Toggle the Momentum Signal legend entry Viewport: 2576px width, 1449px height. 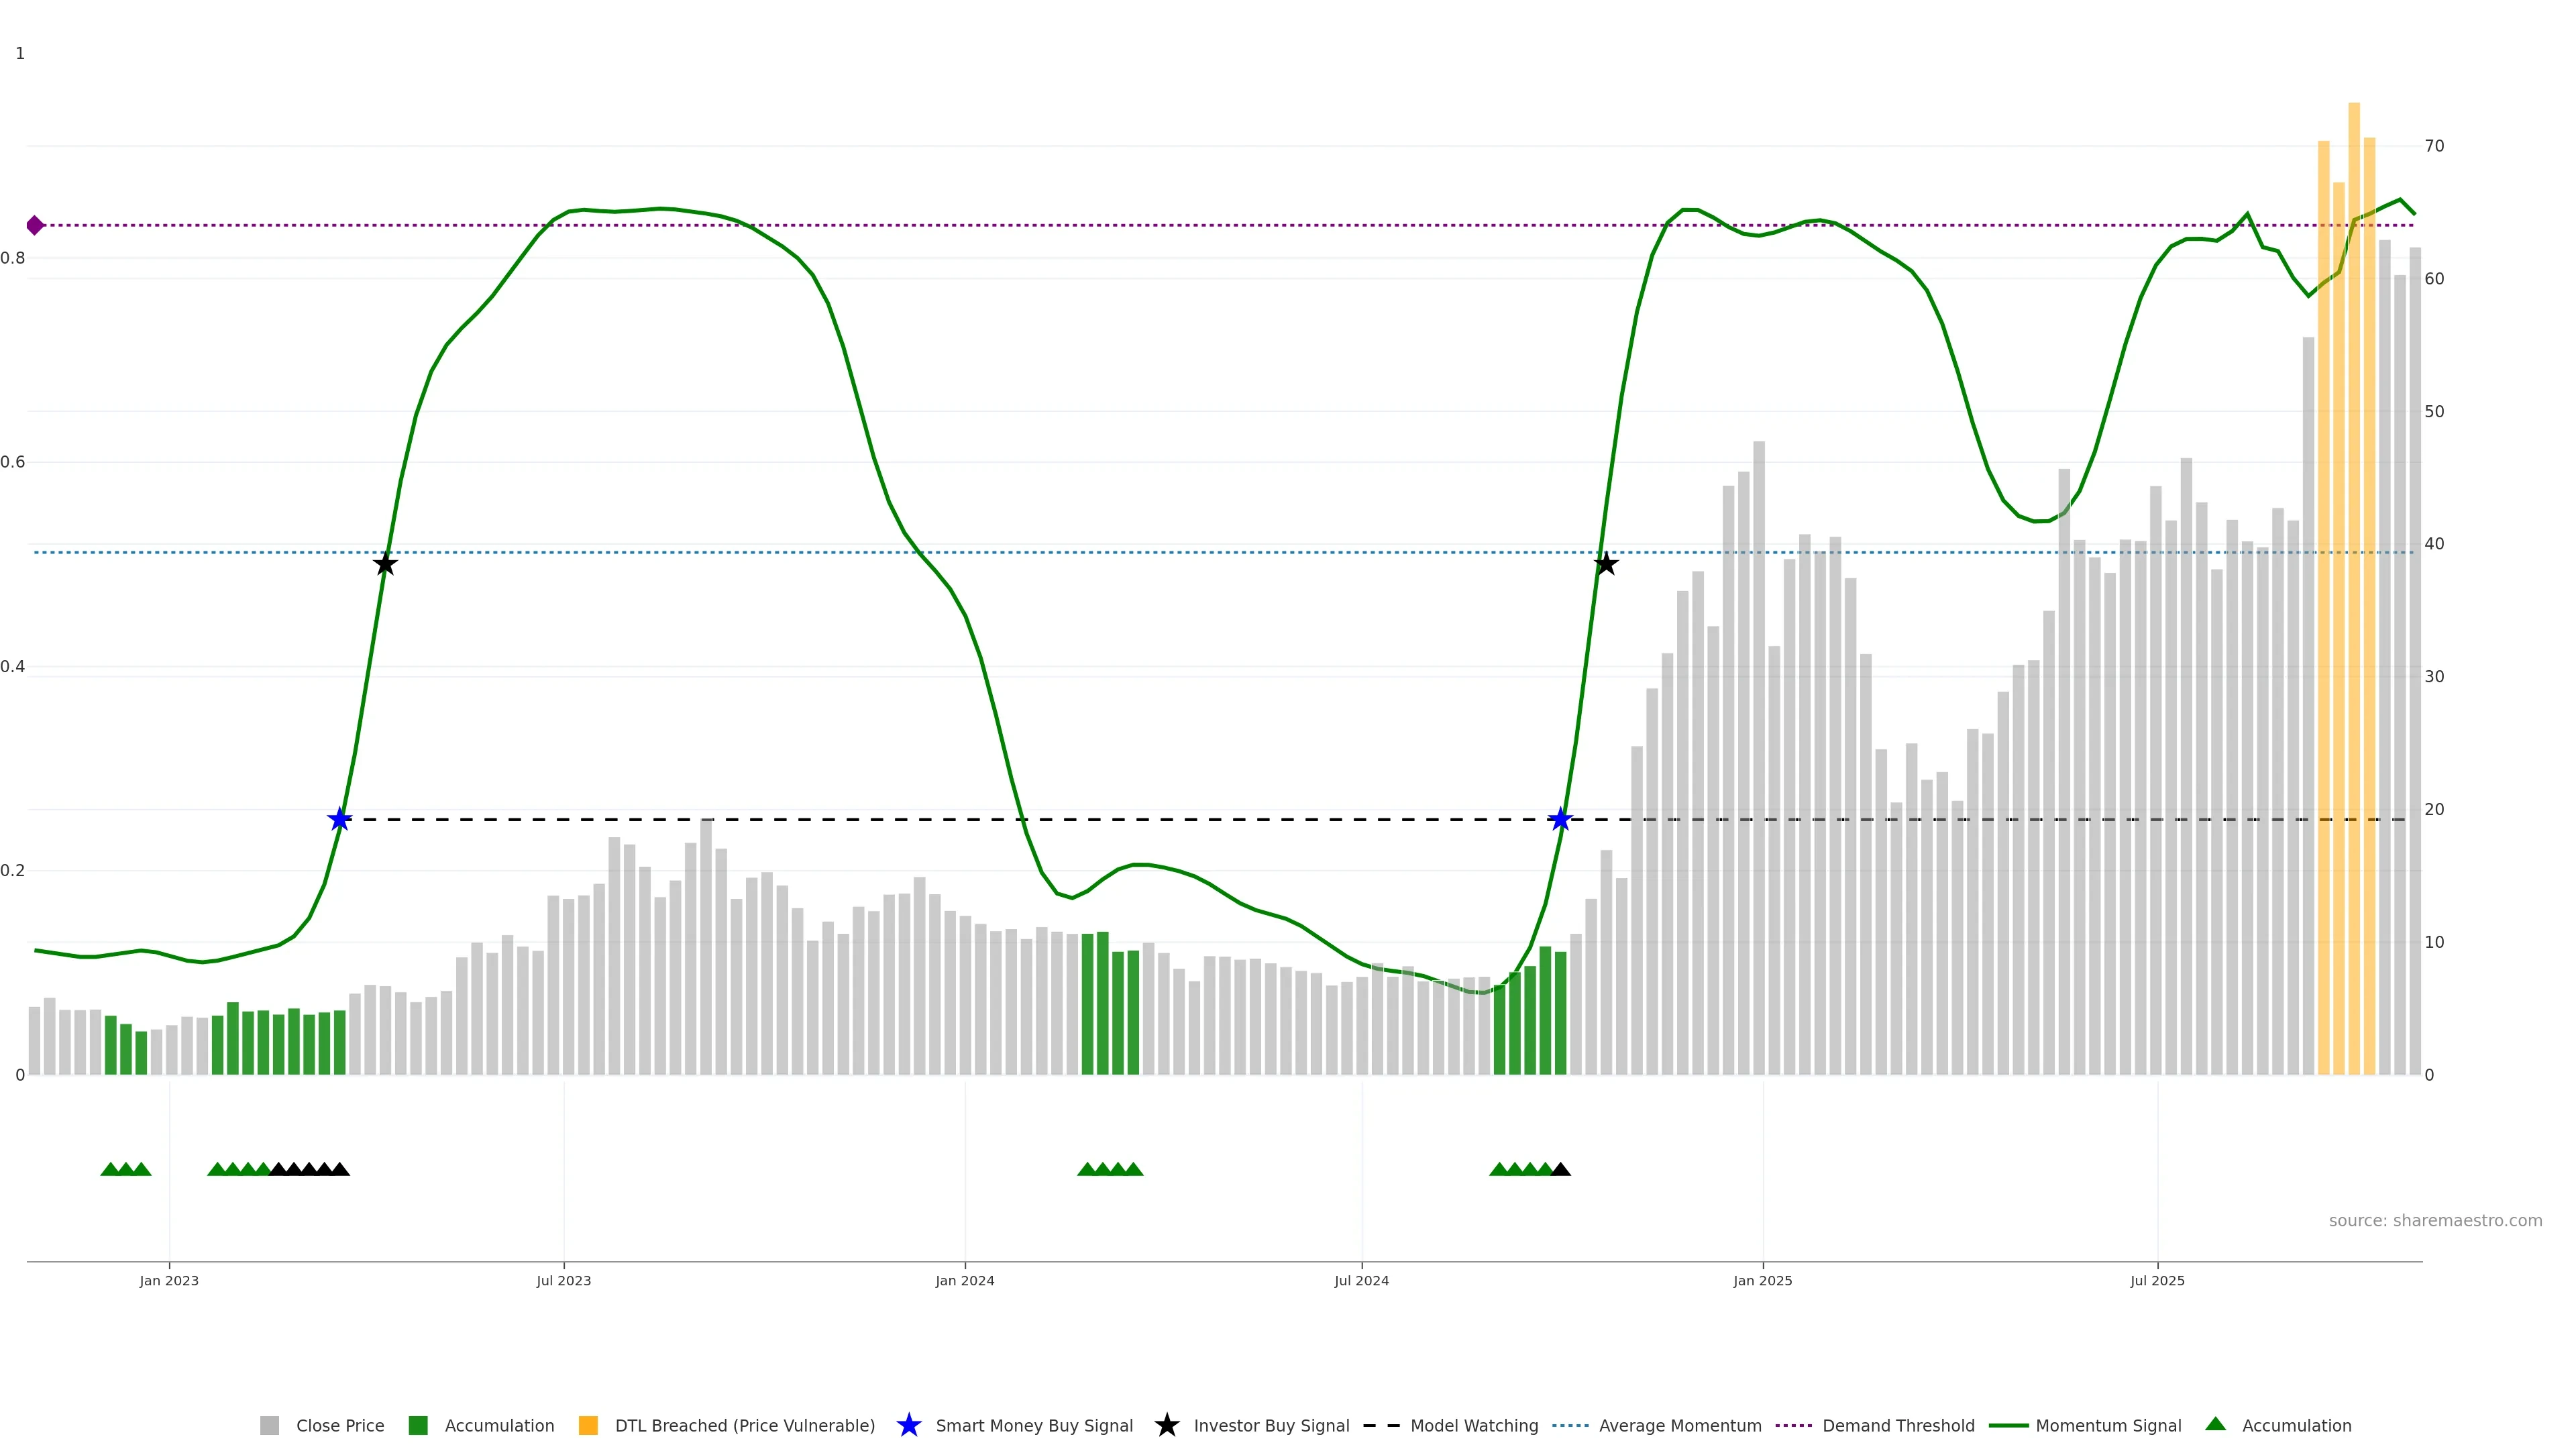pyautogui.click(x=2108, y=1426)
